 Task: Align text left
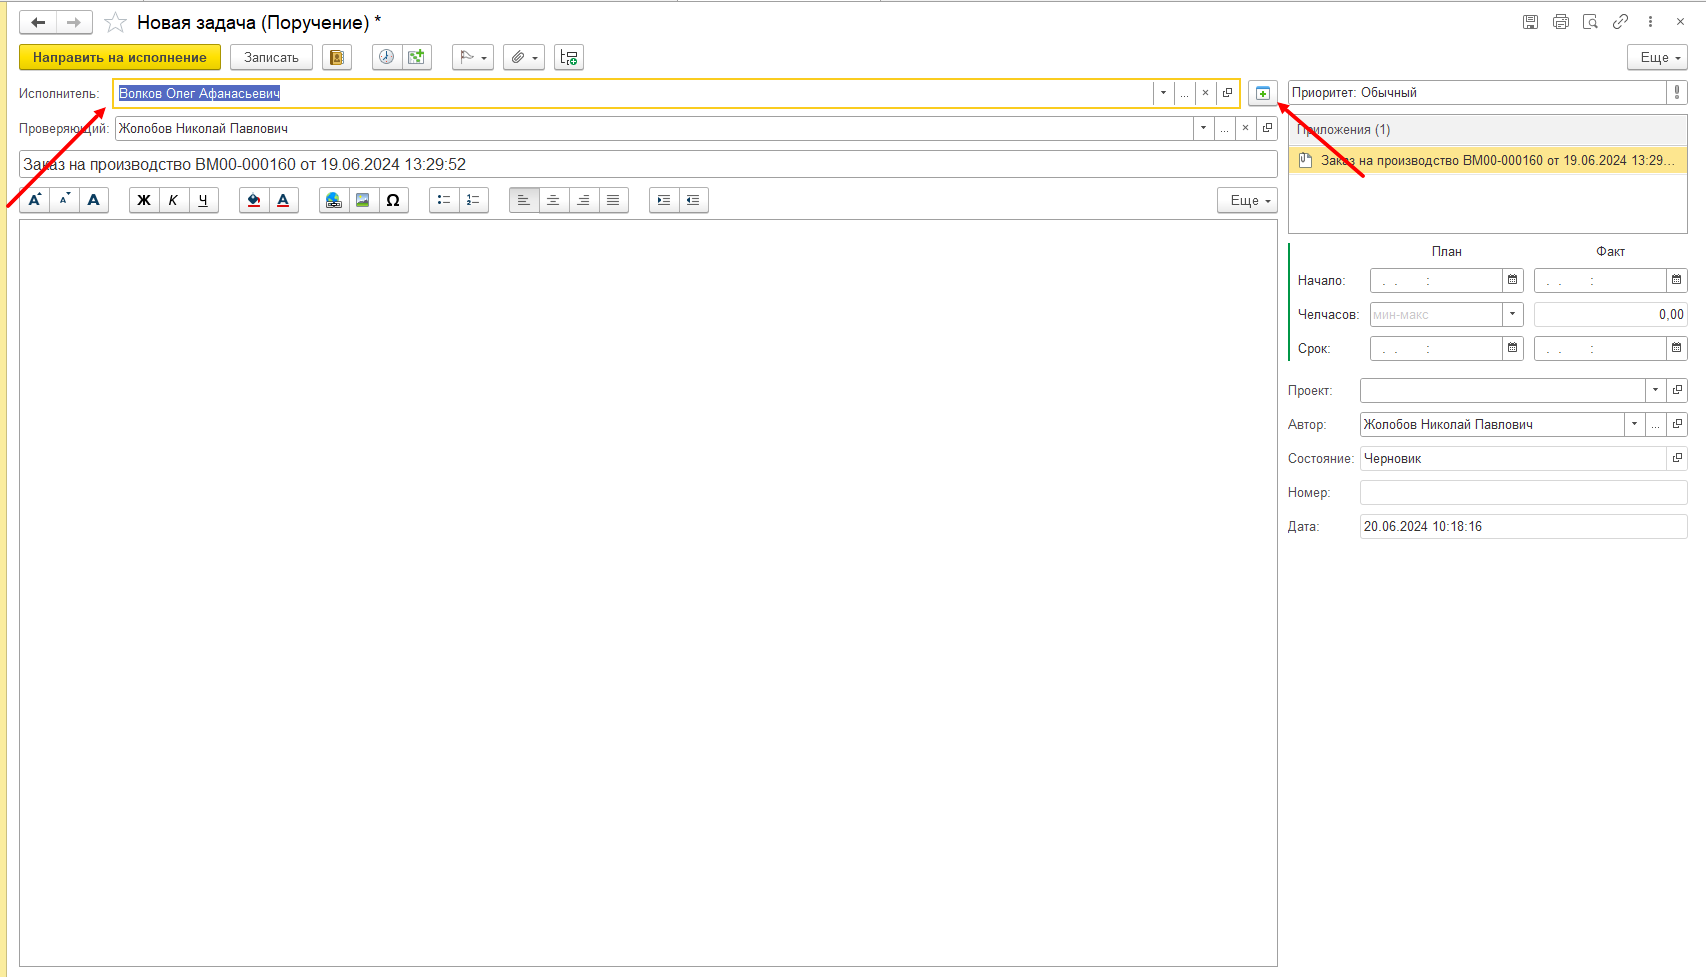coord(524,200)
